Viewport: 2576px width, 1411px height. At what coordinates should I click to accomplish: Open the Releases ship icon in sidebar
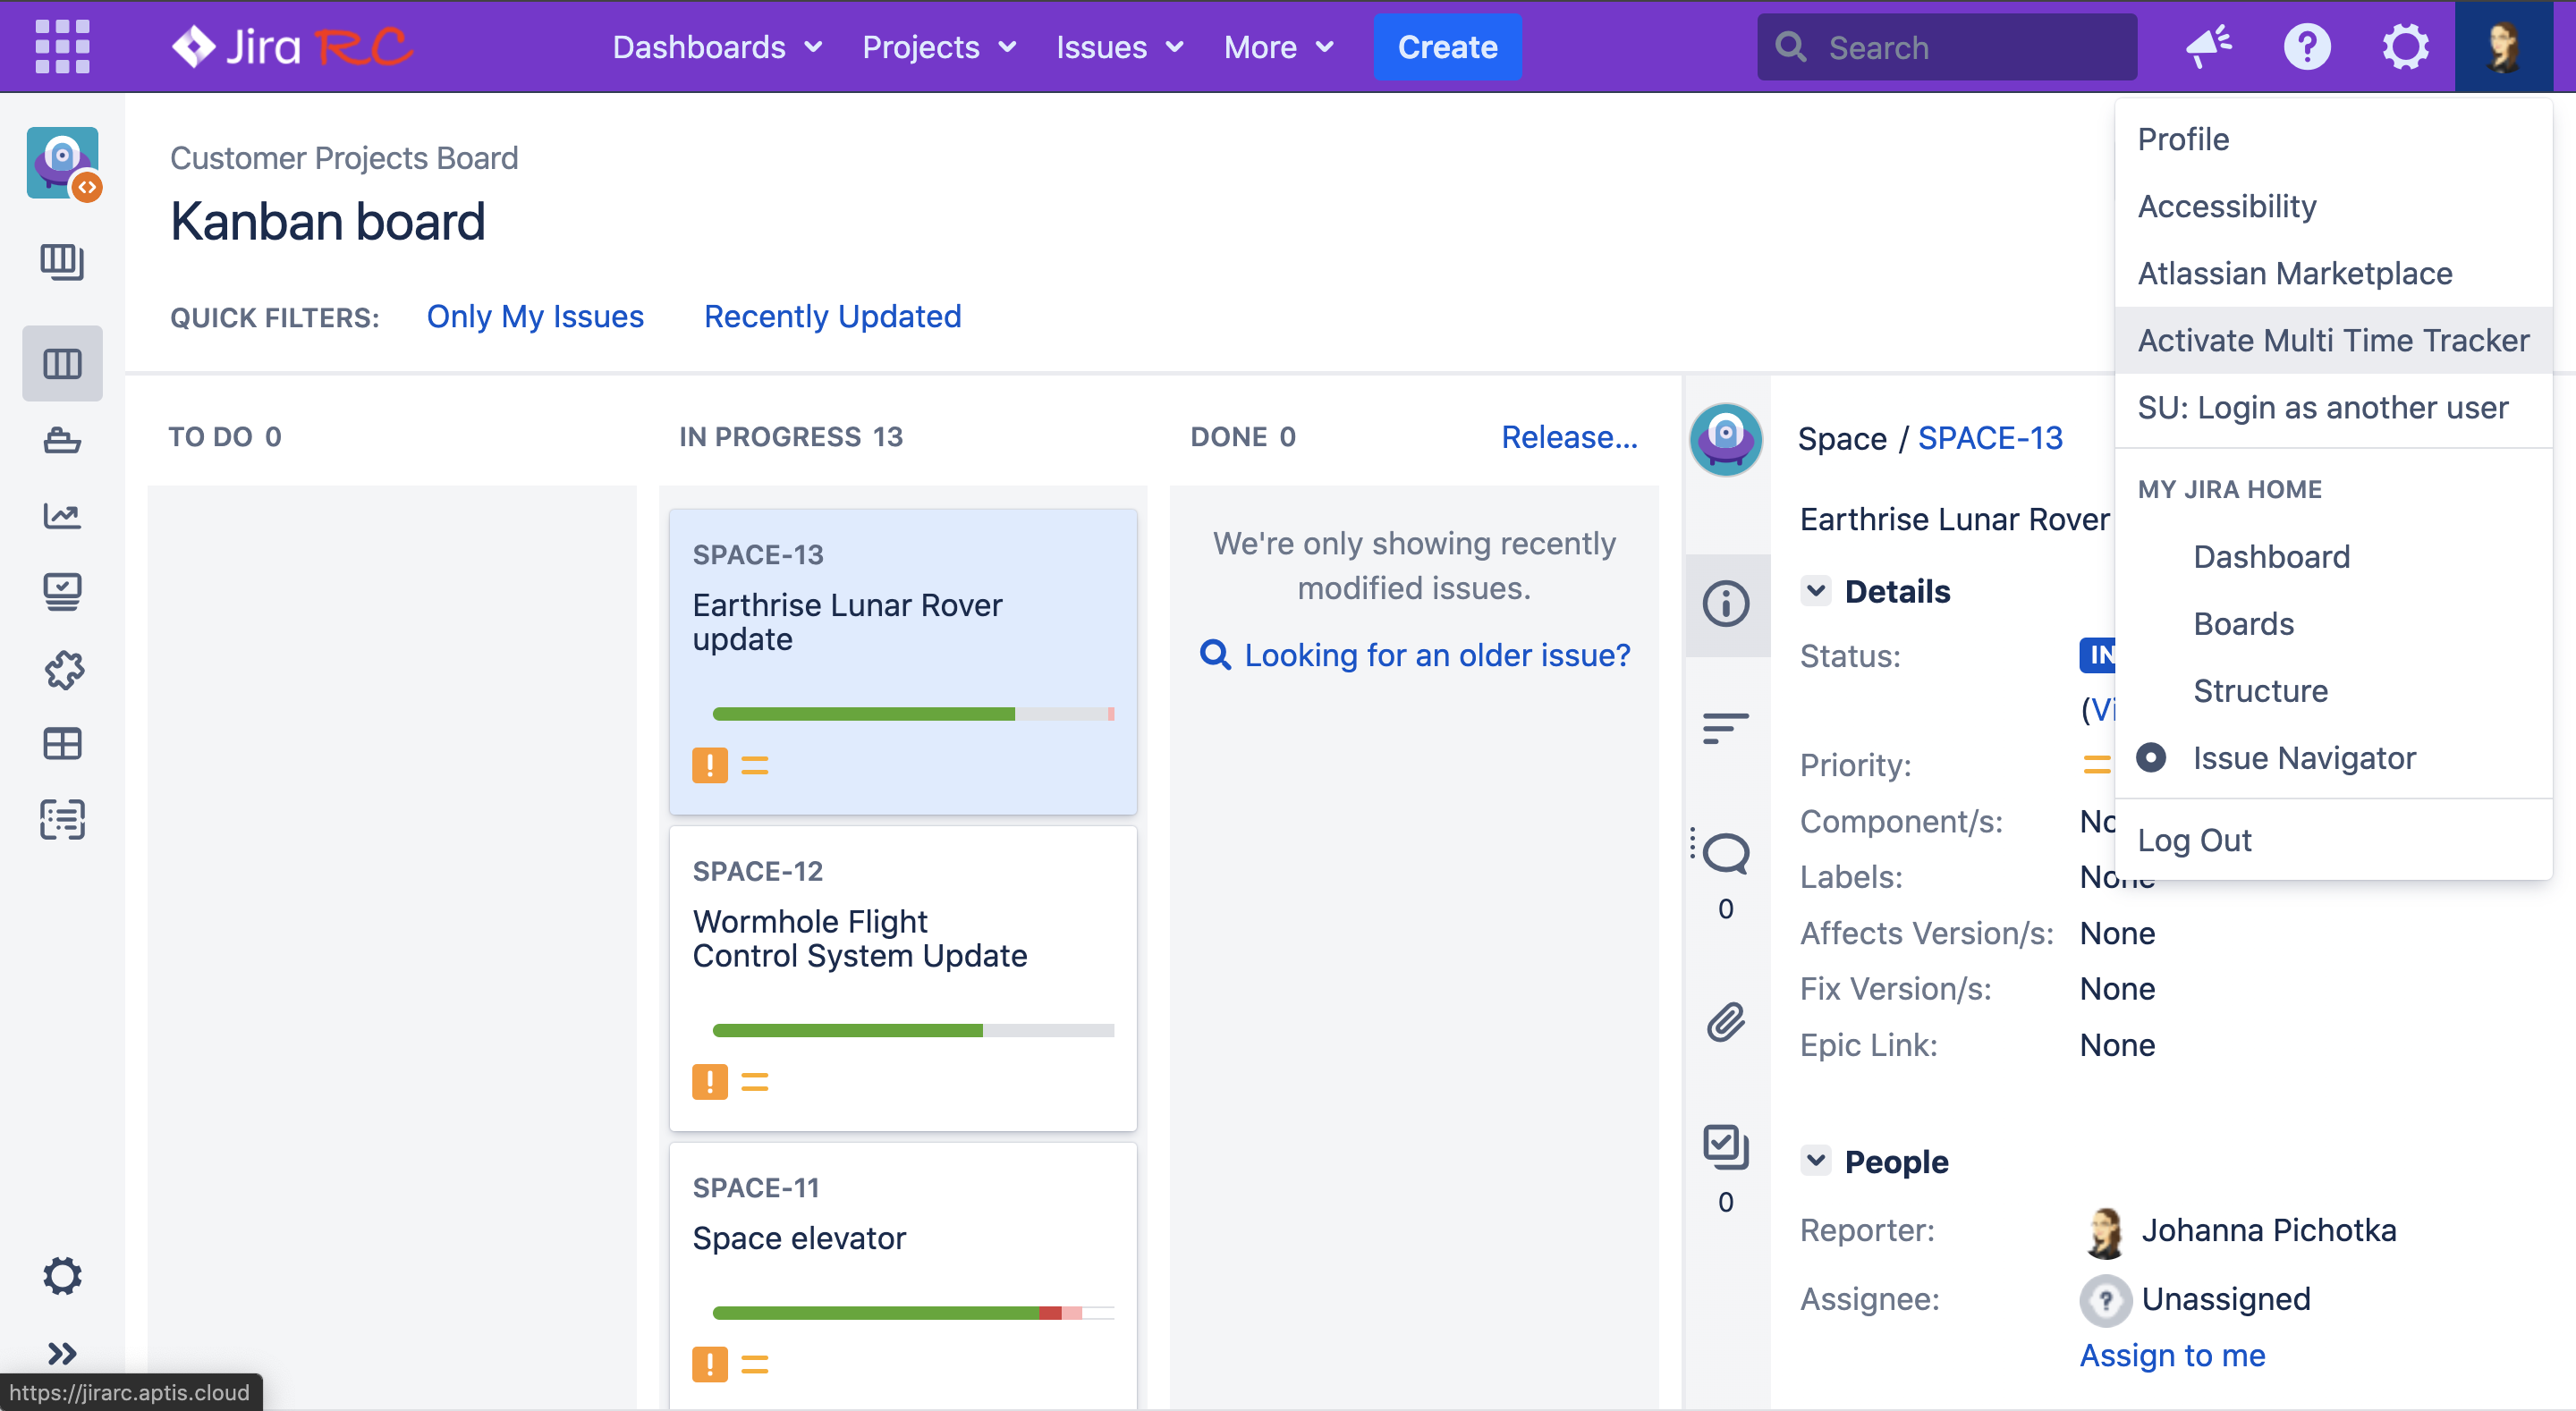[62, 440]
